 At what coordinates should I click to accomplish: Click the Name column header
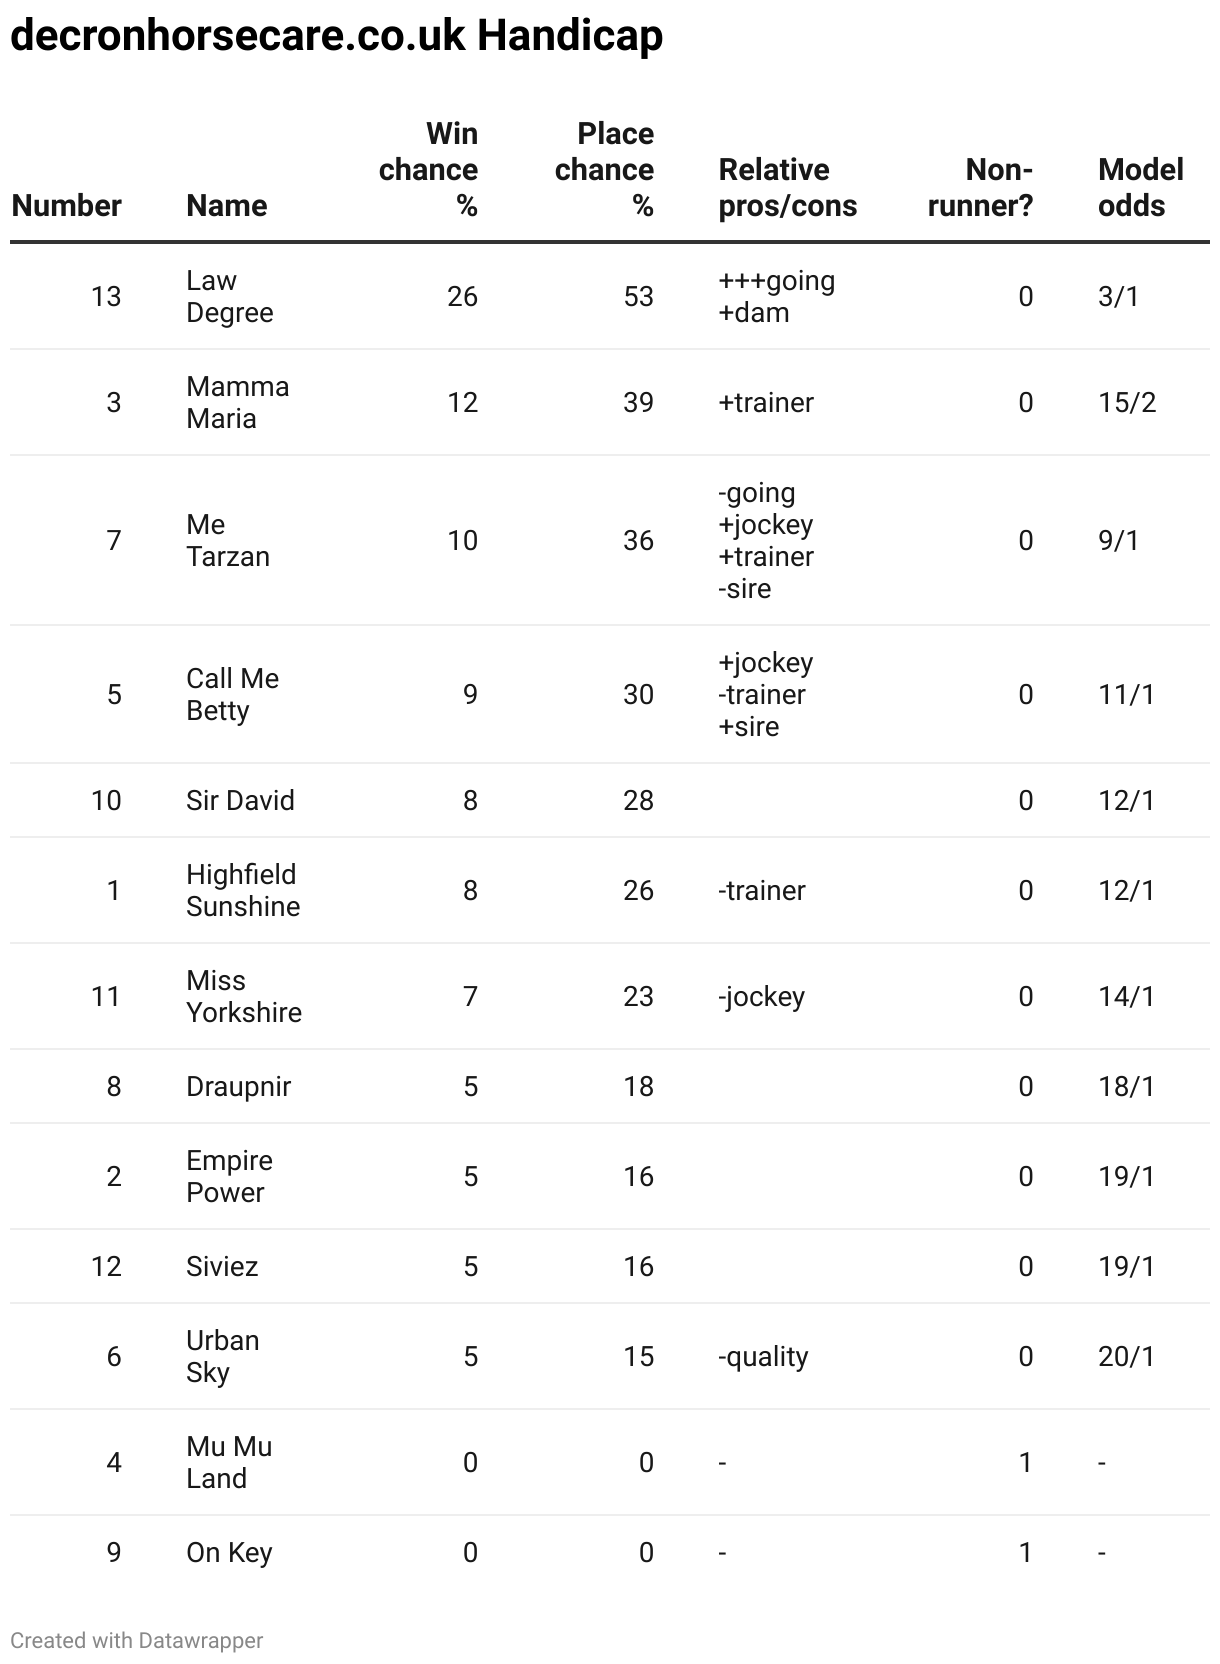click(x=227, y=206)
